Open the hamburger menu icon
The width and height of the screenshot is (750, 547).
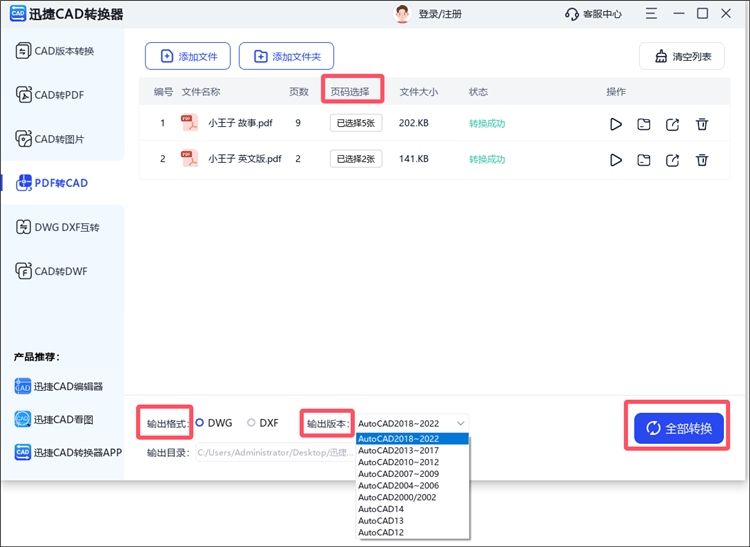pyautogui.click(x=651, y=13)
